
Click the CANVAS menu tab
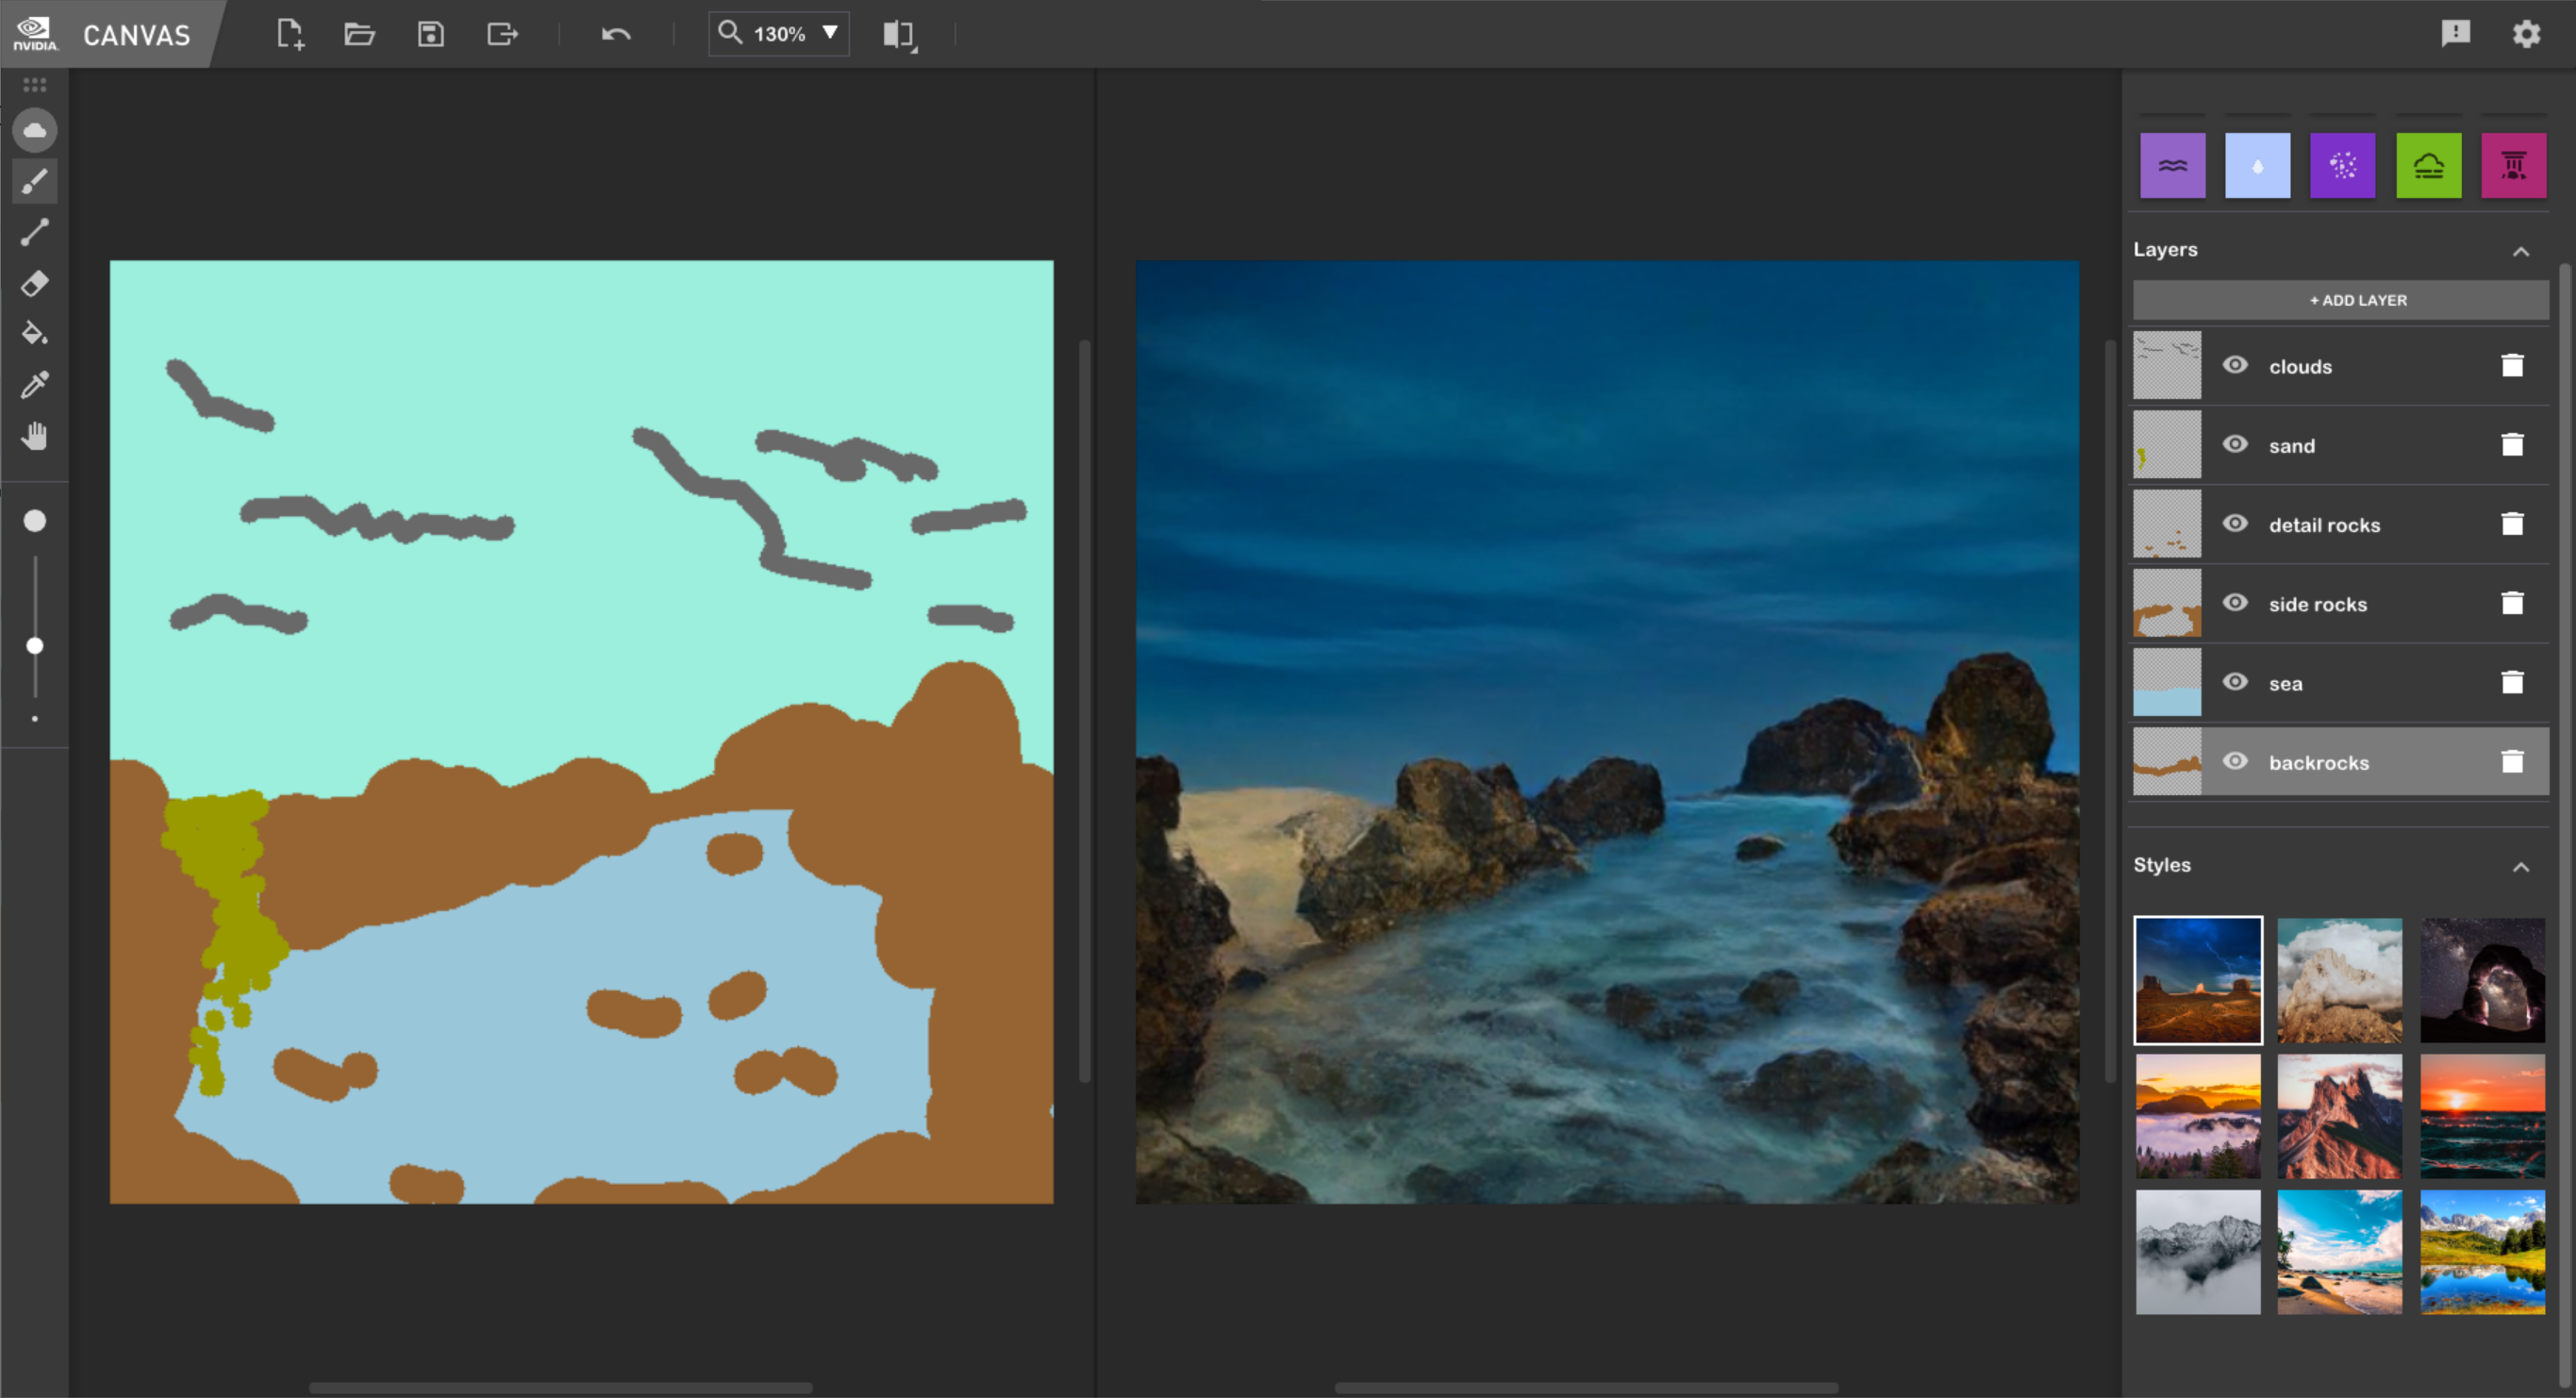tap(134, 31)
